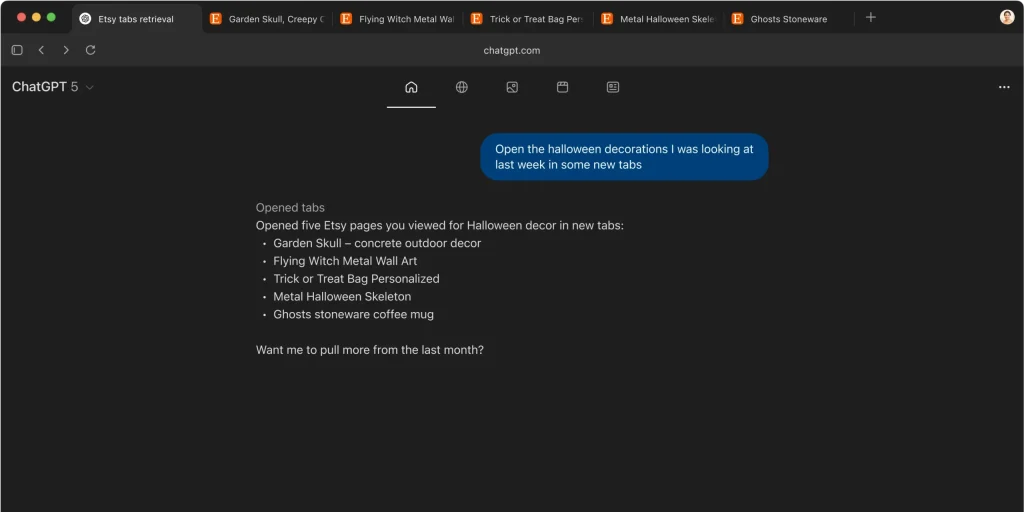Go back with the back arrow

(41, 50)
